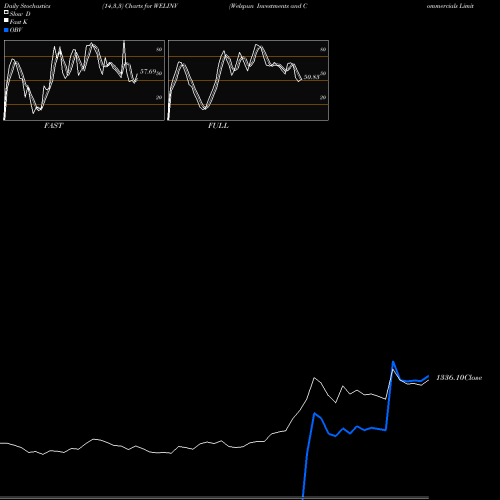The image size is (500, 500).
Task: Click the Fast K legend swatch
Action: 6,21
